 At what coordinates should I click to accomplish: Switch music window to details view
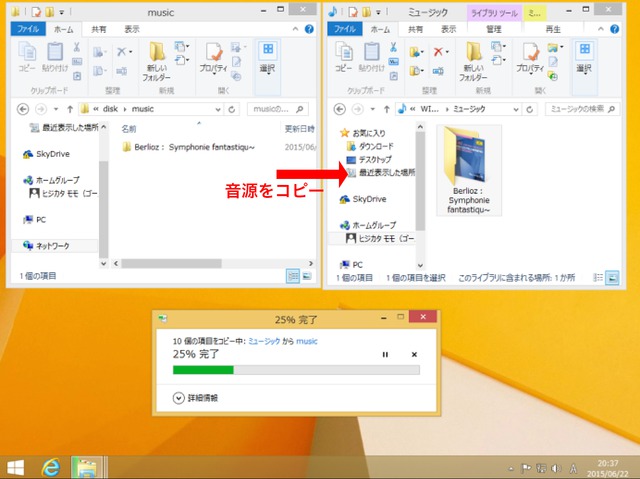coord(293,275)
